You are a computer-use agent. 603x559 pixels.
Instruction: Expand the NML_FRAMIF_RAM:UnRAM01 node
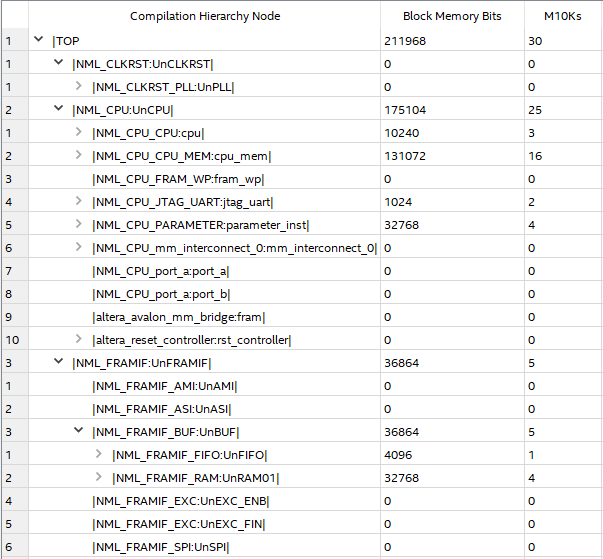click(98, 477)
